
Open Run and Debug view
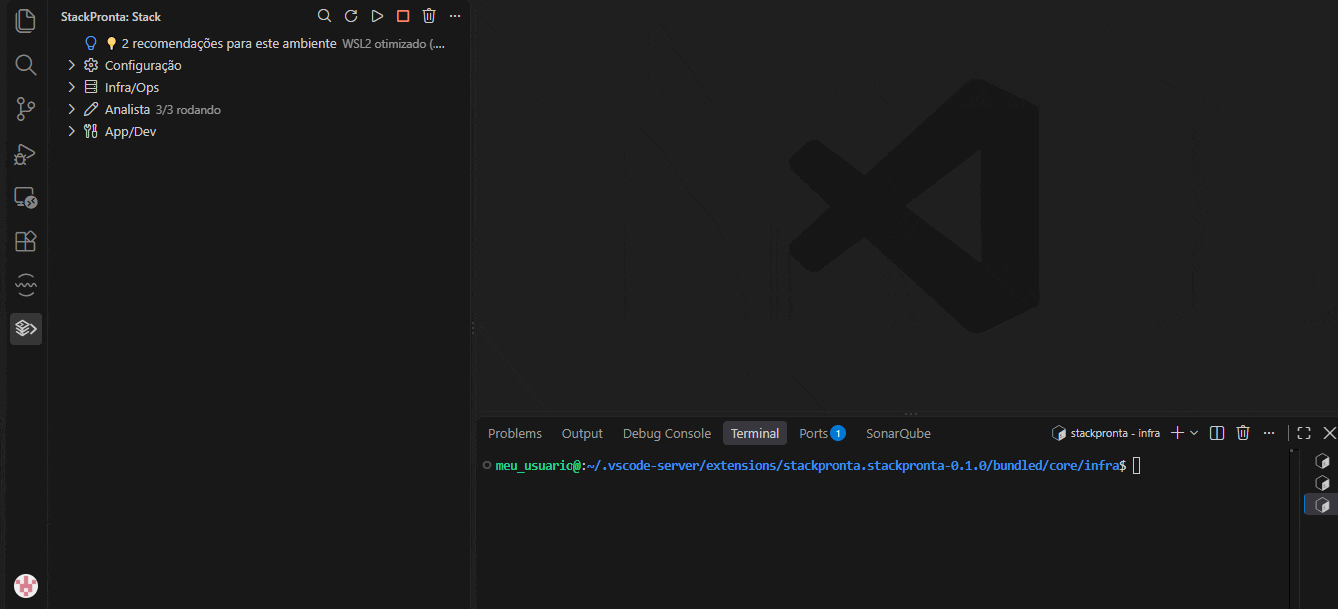26,154
